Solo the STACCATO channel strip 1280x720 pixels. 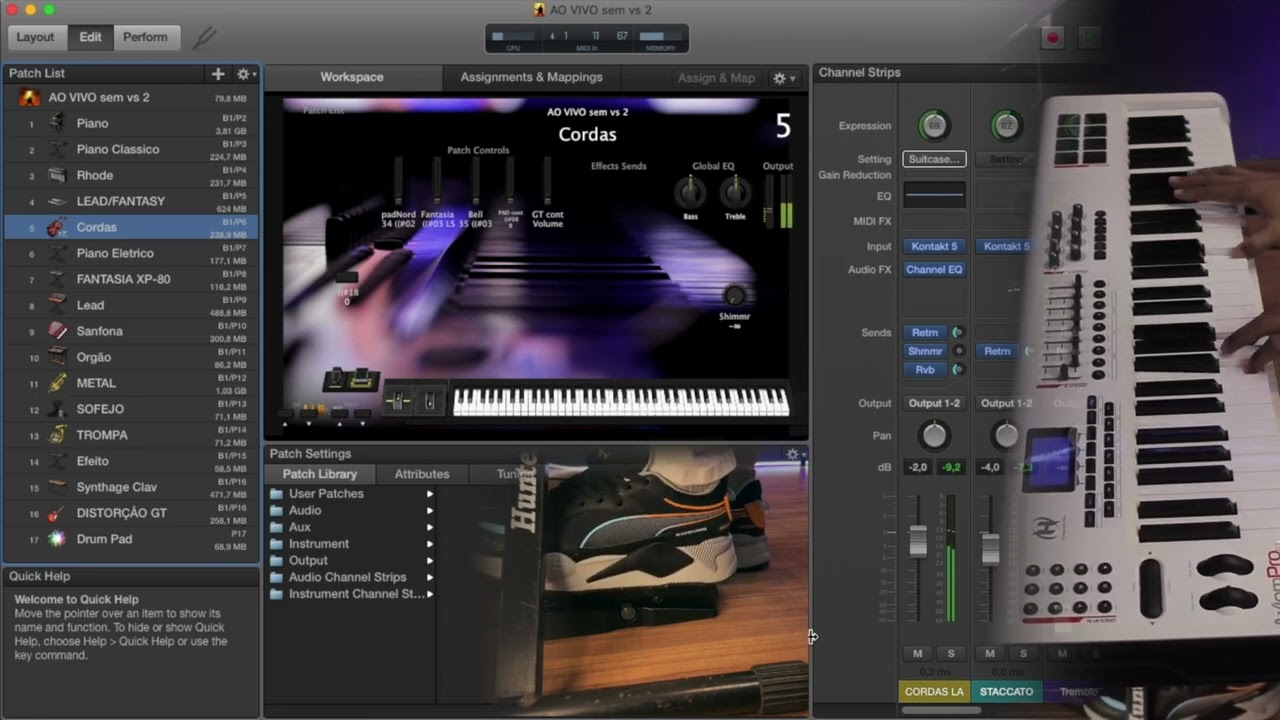[x=1022, y=653]
